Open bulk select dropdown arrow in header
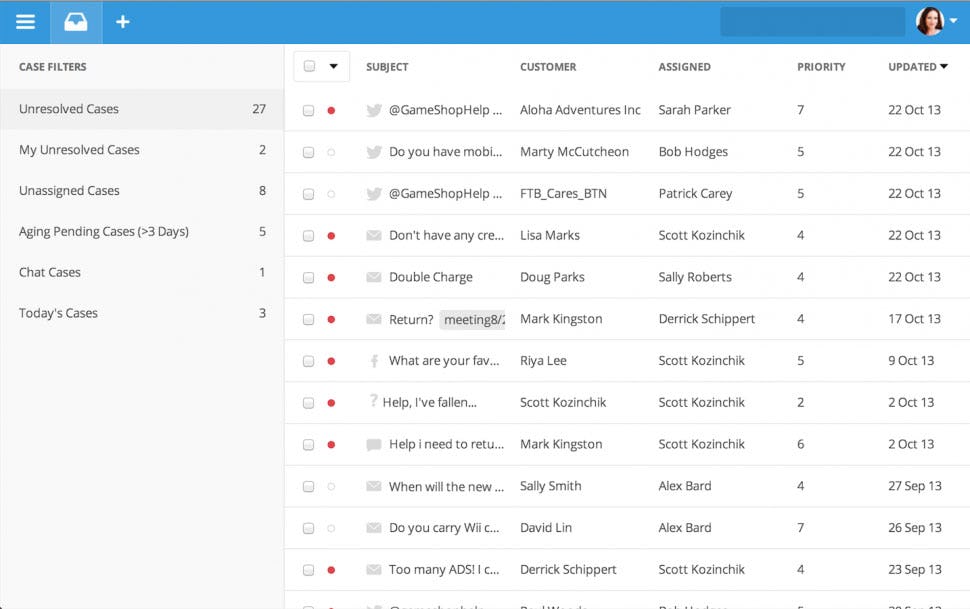The height and width of the screenshot is (609, 970). coord(333,66)
